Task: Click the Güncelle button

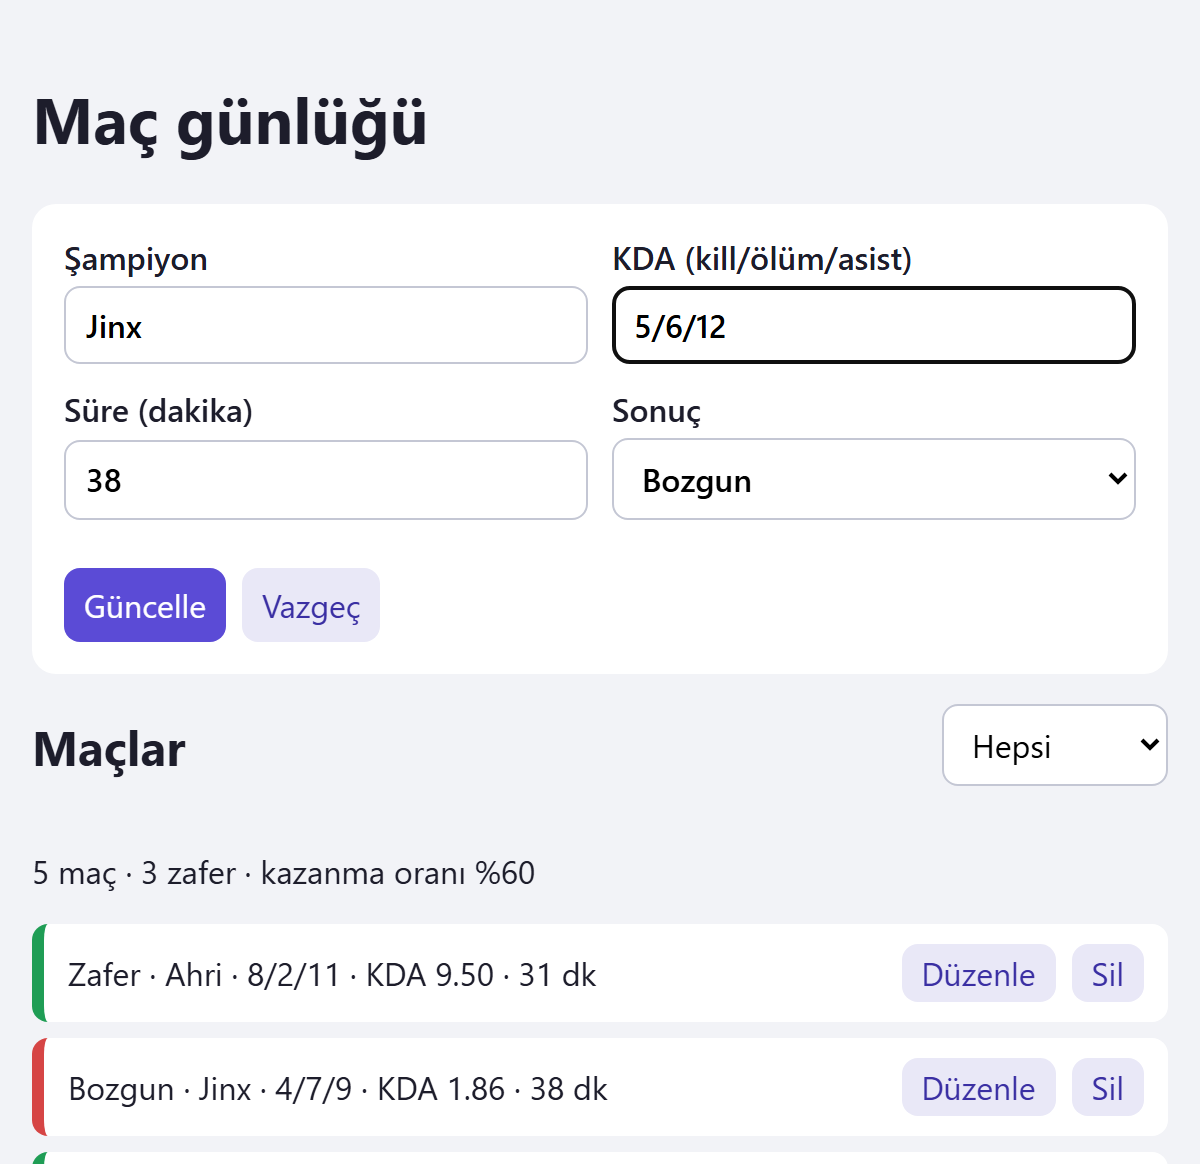Action: 145,605
